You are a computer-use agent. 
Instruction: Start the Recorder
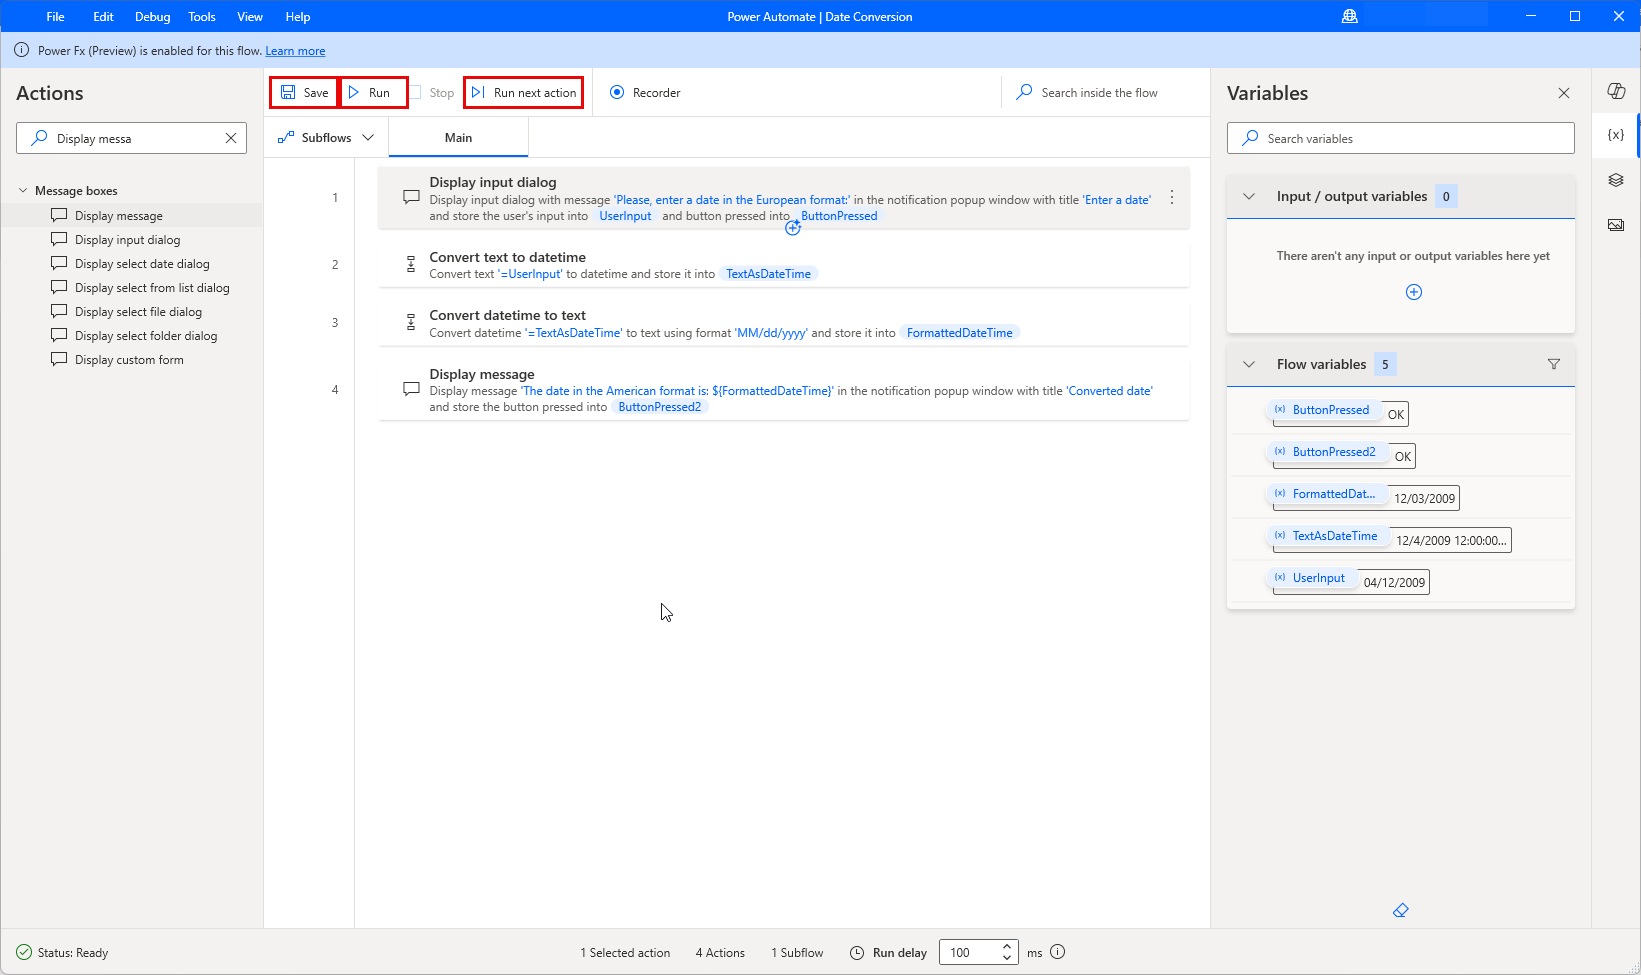(645, 93)
